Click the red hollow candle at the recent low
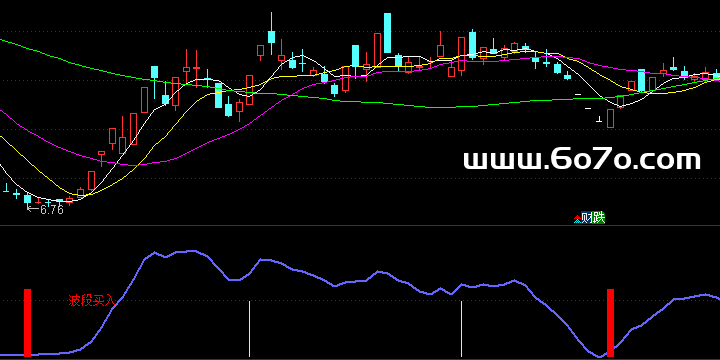The width and height of the screenshot is (720, 360). point(610,118)
